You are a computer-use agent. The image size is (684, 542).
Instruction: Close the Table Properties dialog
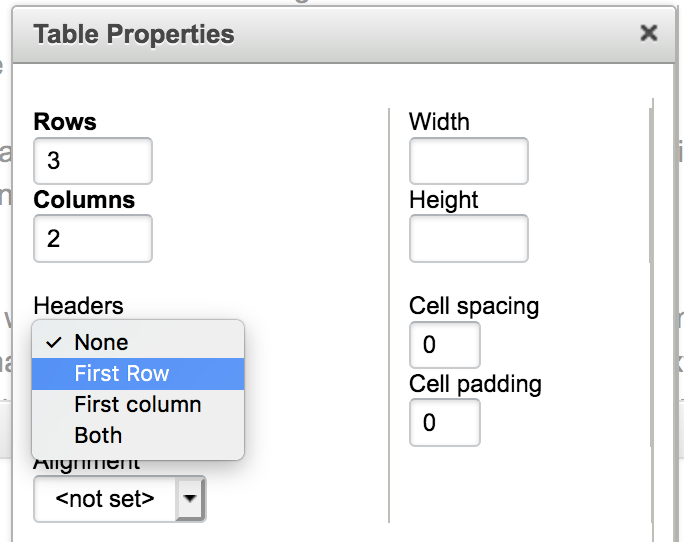pos(649,33)
